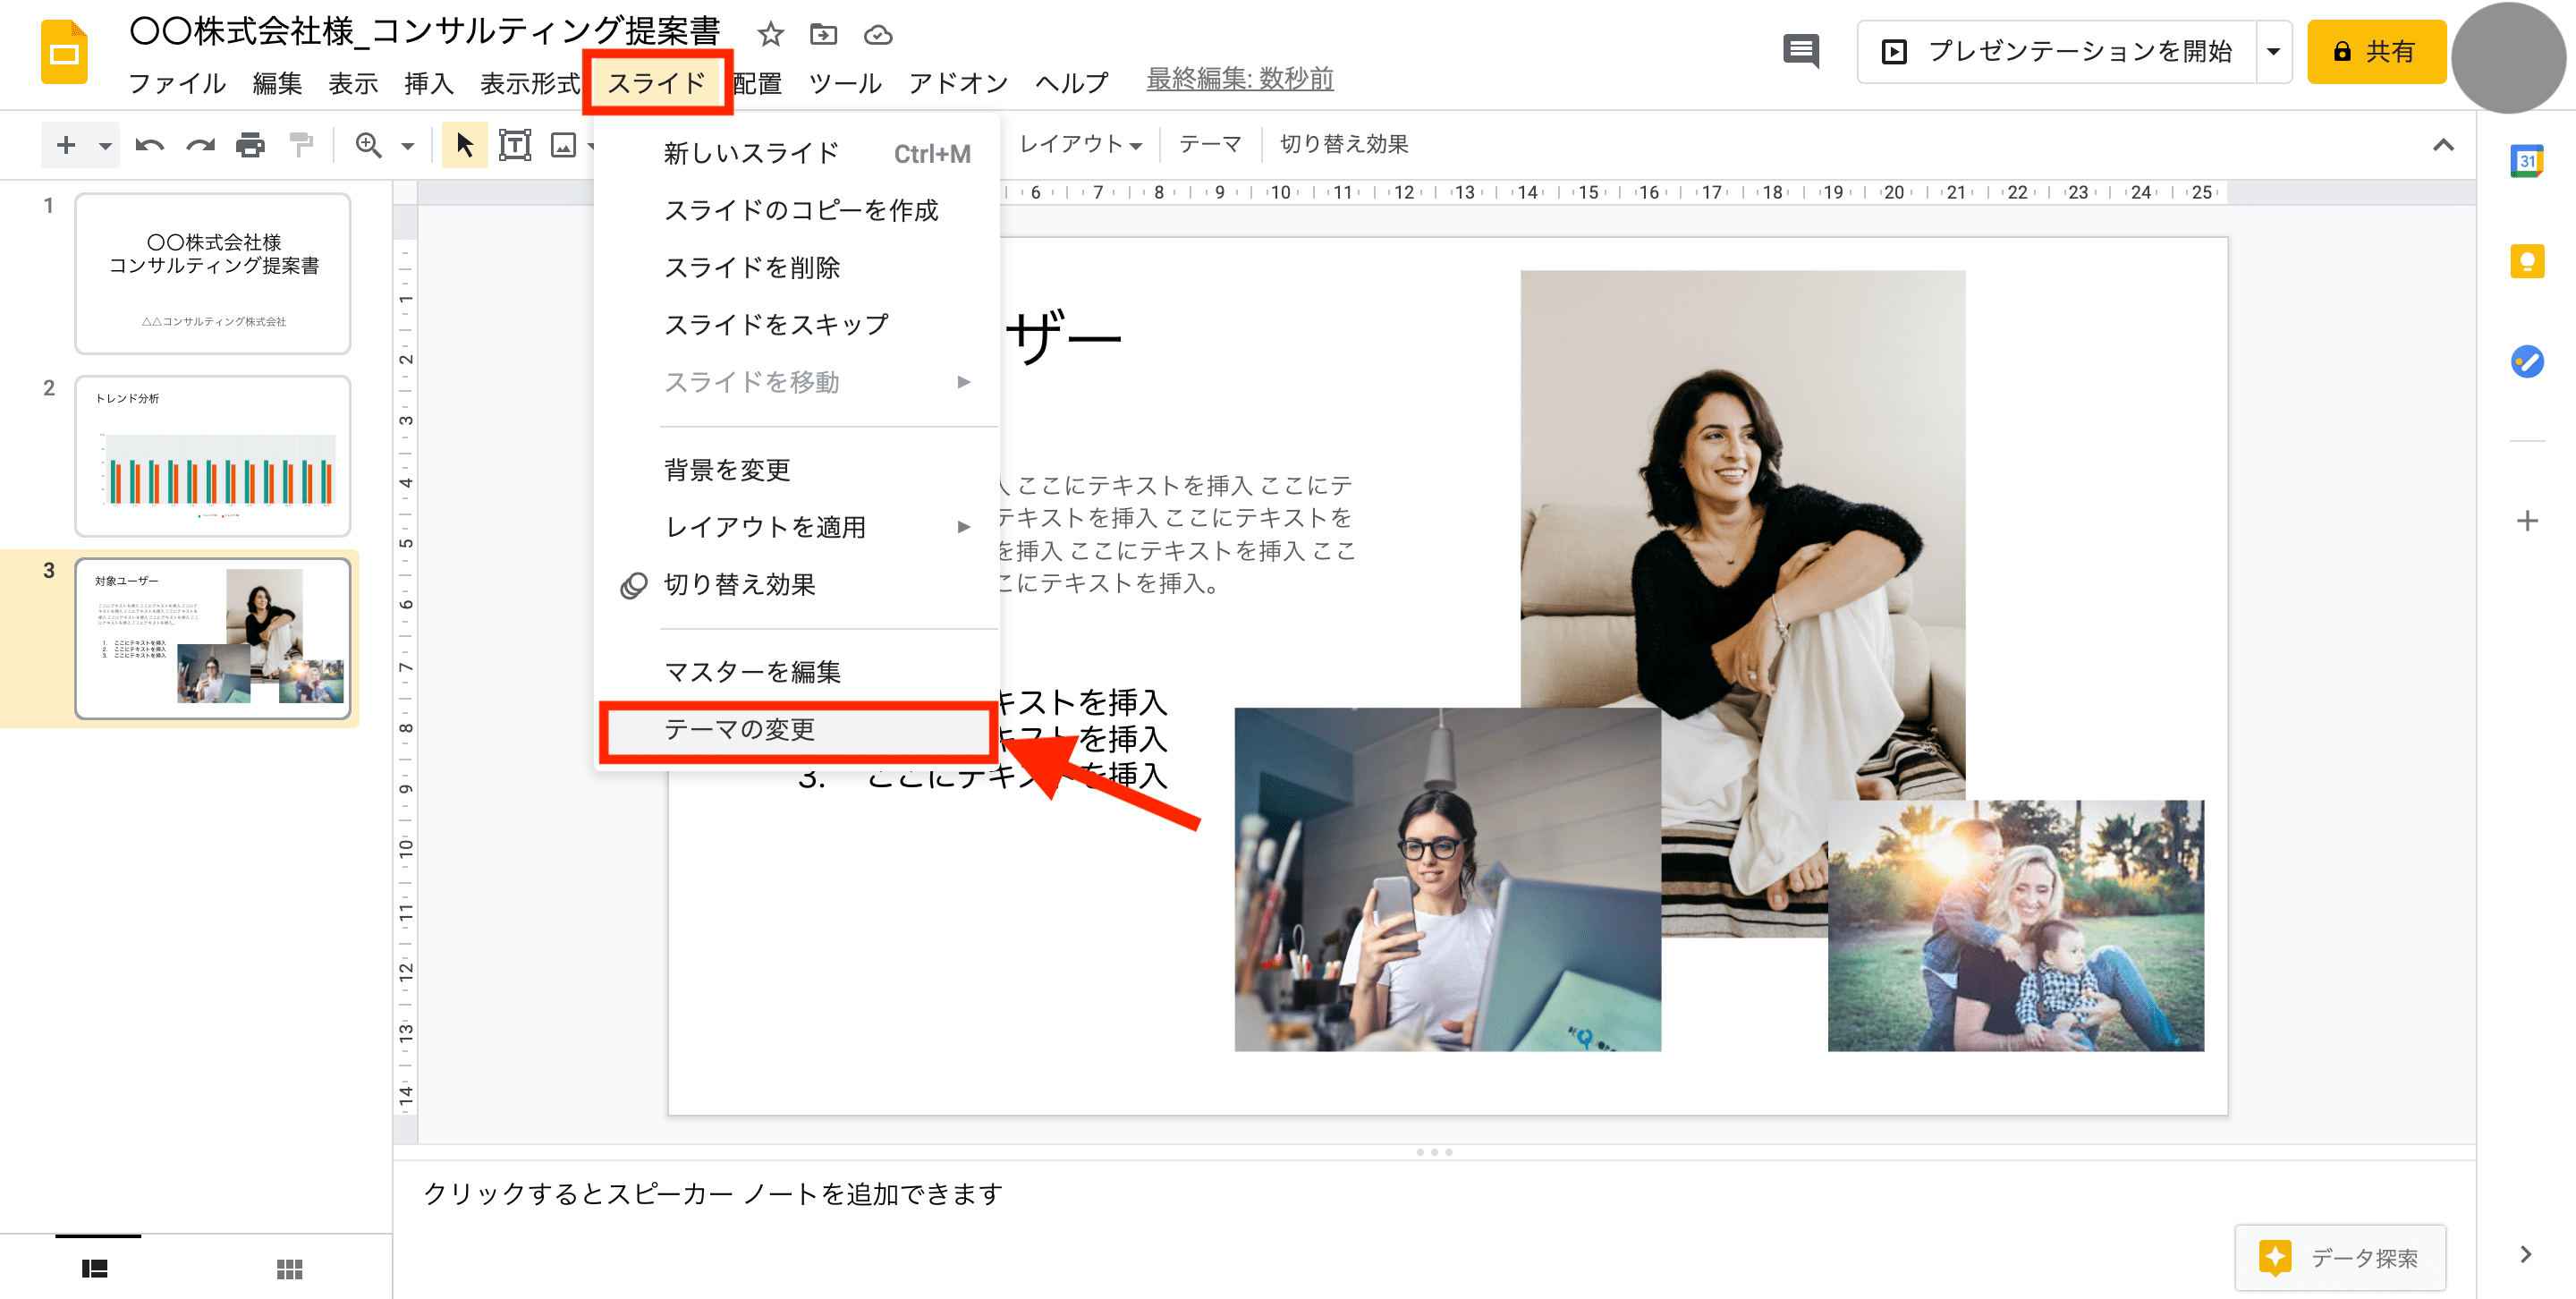The width and height of the screenshot is (2576, 1299).
Task: Open the ヘルプ menu
Action: coord(1071,82)
